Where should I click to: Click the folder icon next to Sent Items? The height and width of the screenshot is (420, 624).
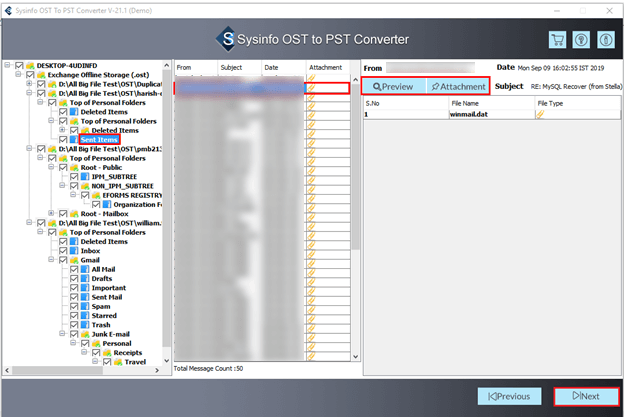[74, 140]
